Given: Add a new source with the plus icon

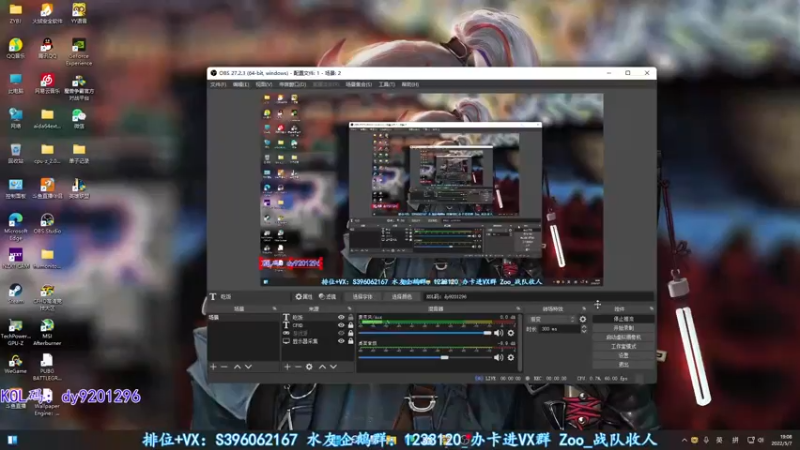Looking at the screenshot, I should point(287,366).
